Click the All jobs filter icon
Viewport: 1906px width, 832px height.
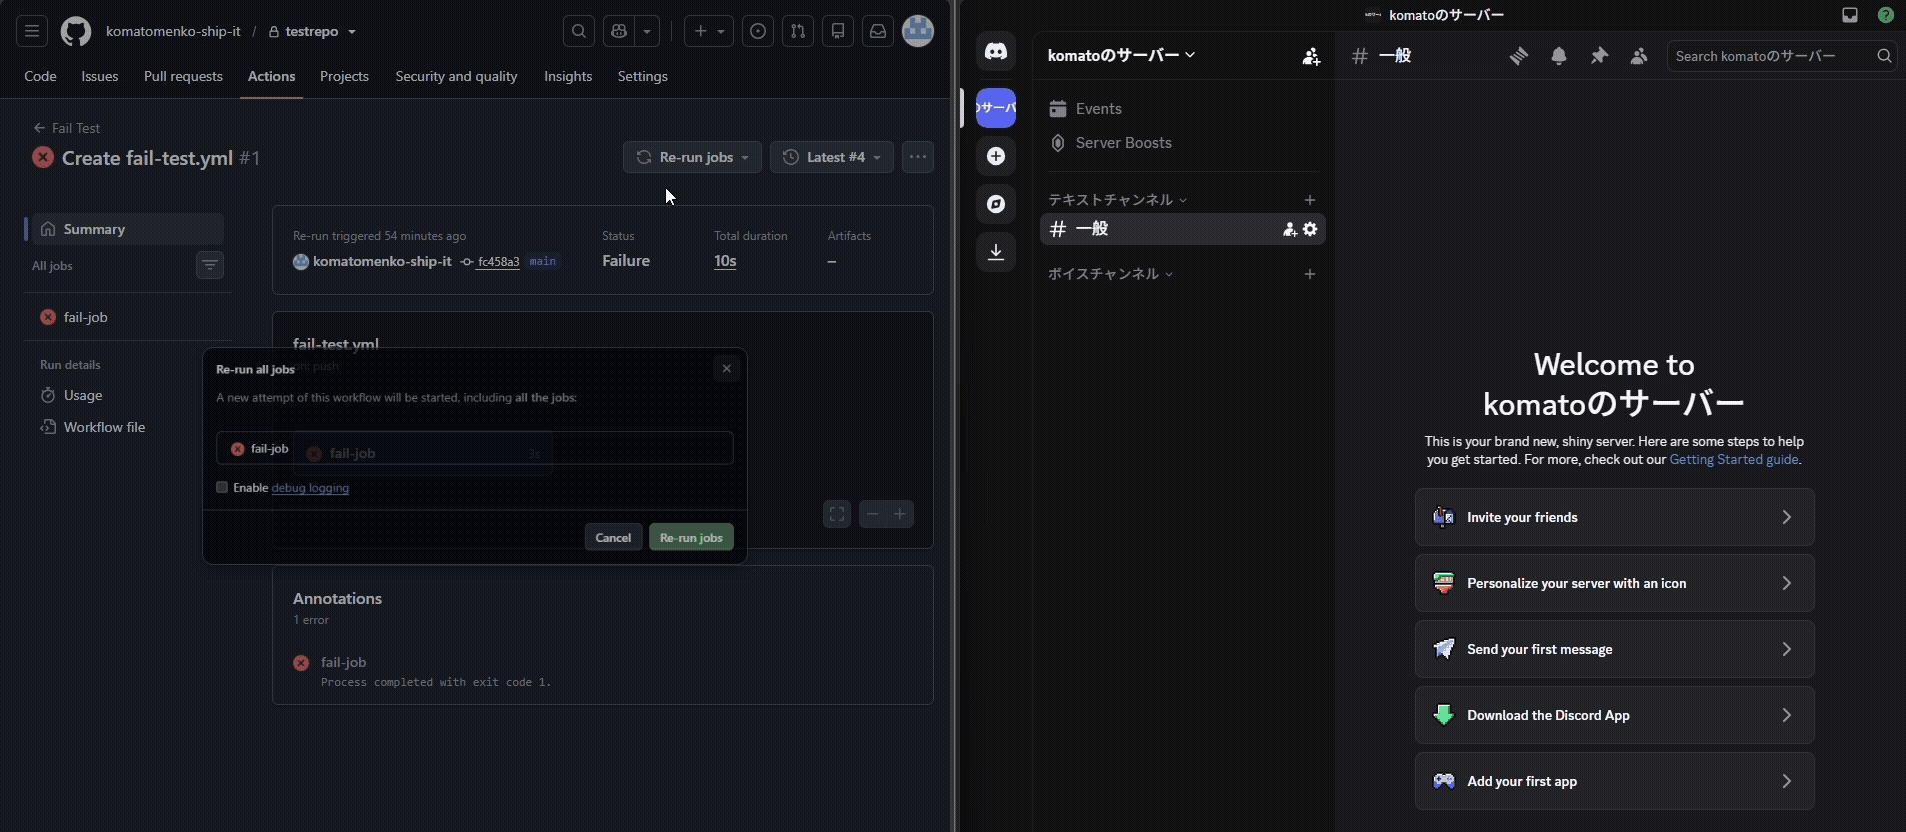pyautogui.click(x=210, y=265)
